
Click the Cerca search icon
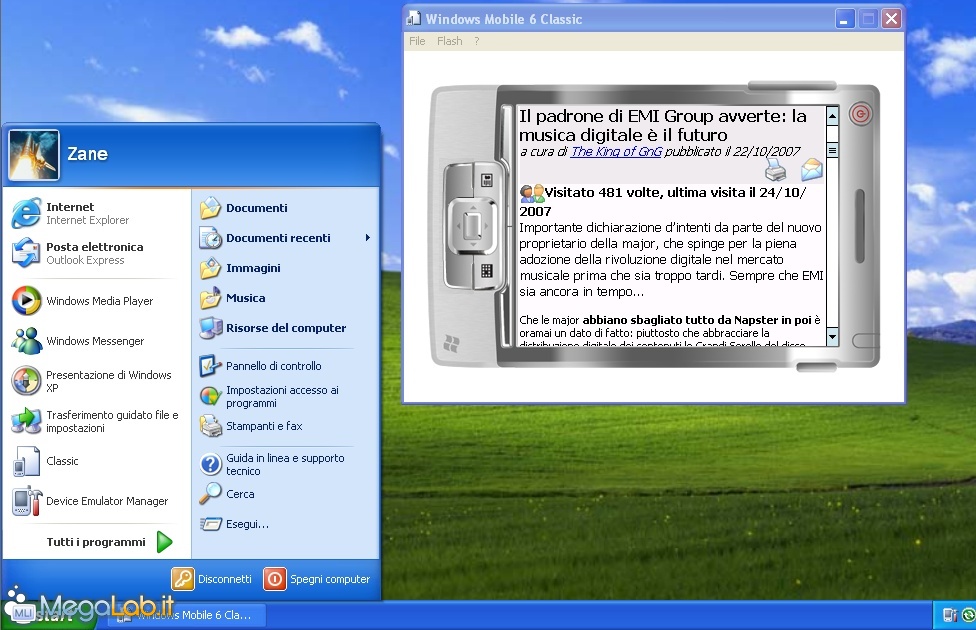pyautogui.click(x=210, y=494)
